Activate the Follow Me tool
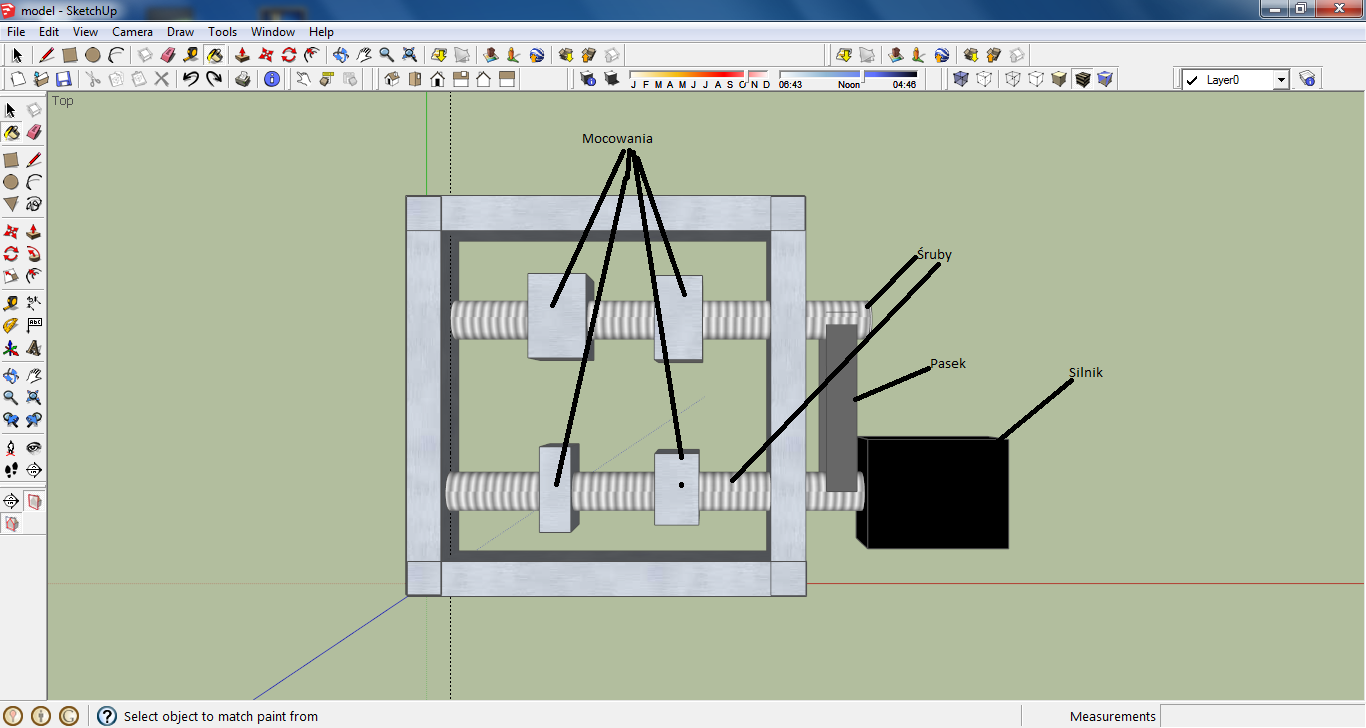1366x728 pixels. (34, 254)
